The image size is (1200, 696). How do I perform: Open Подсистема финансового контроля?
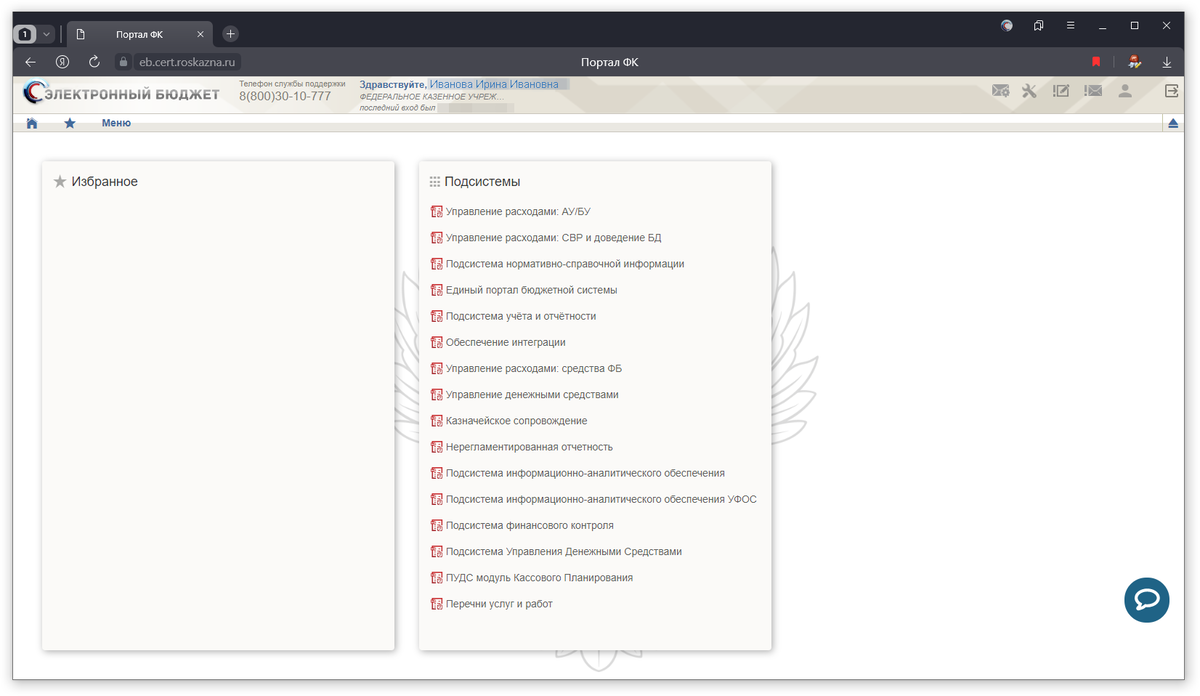(x=530, y=525)
